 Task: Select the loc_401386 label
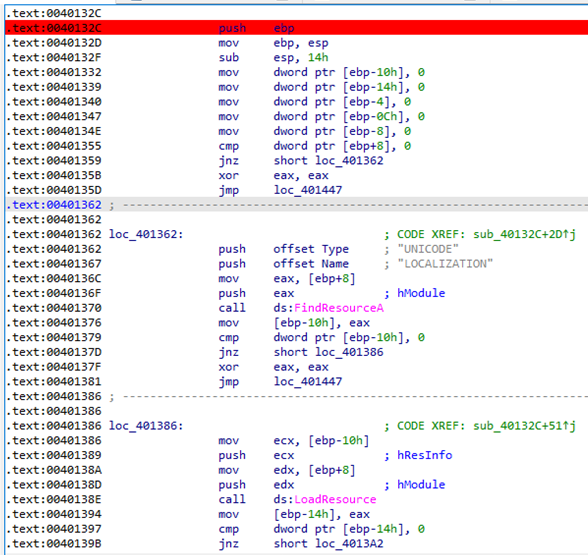point(146,426)
